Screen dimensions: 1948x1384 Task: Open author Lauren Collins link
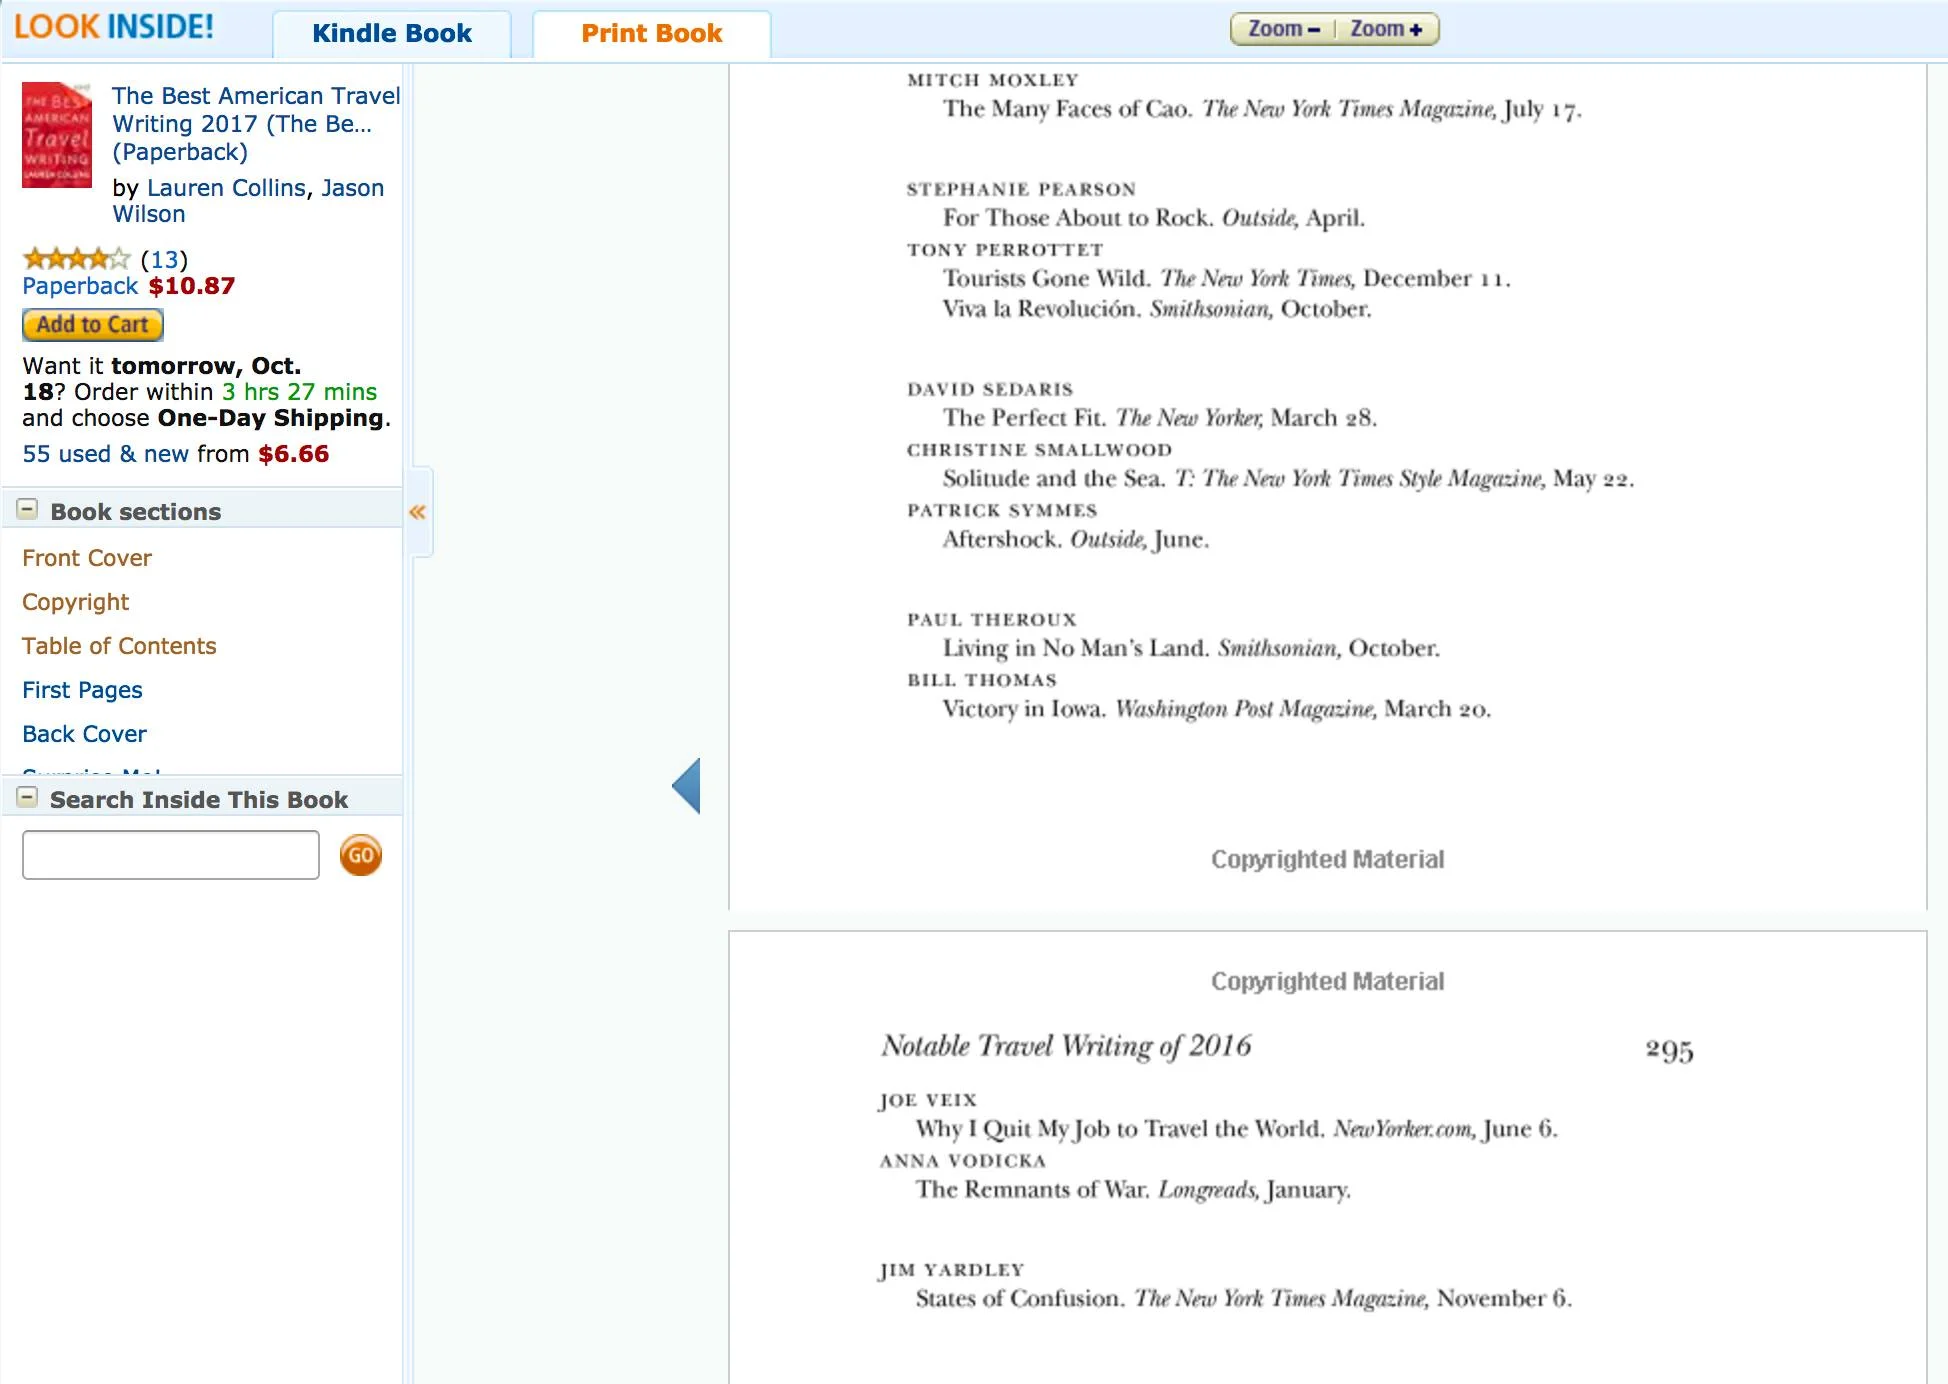(x=226, y=188)
